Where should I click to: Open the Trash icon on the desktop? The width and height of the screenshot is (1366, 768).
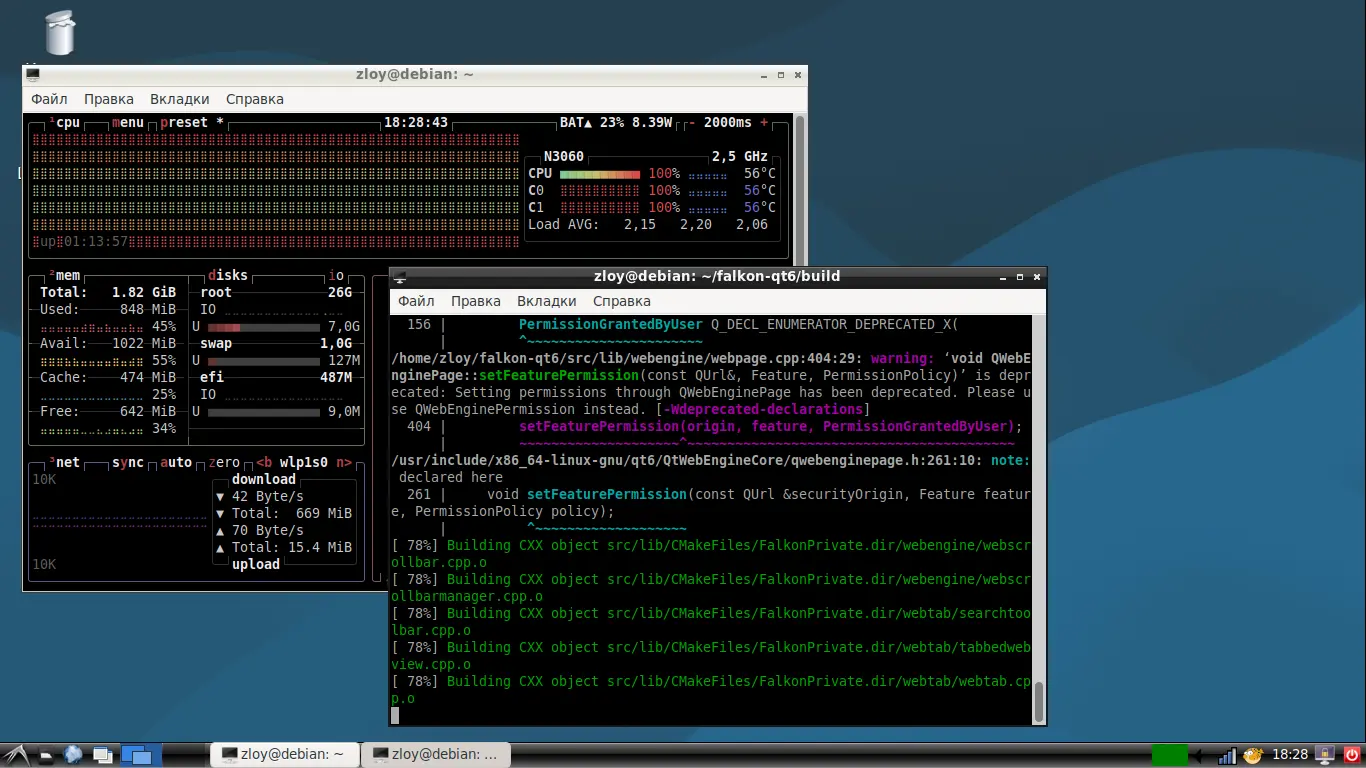60,32
